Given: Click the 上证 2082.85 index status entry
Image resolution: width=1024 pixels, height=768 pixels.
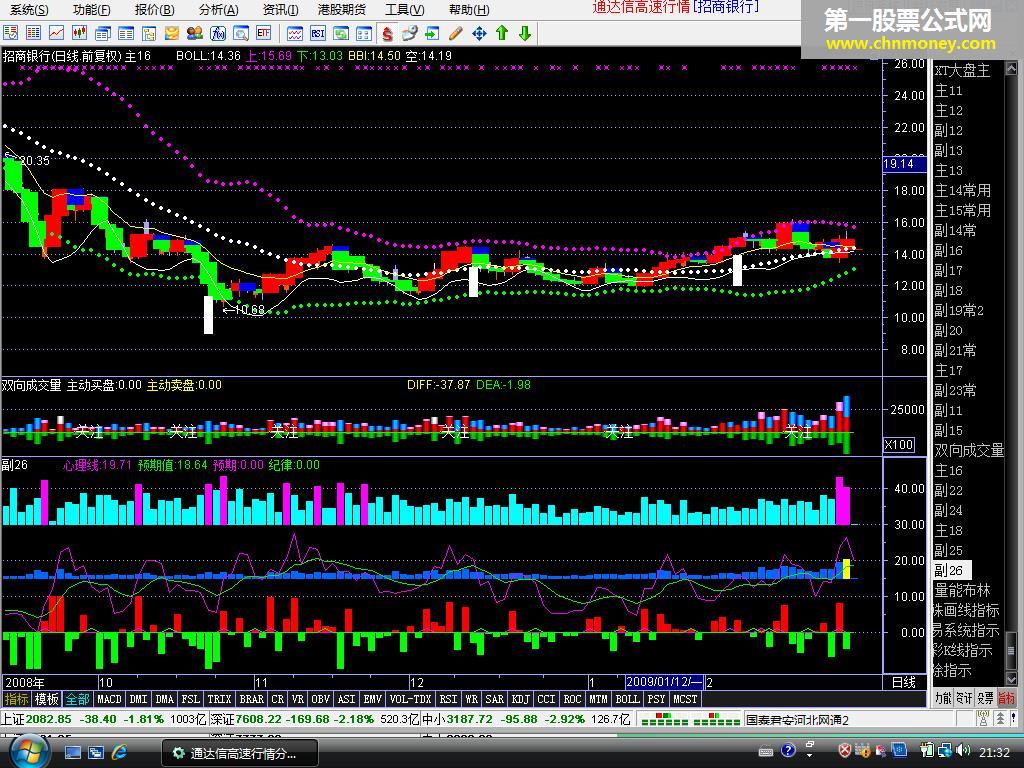Looking at the screenshot, I should (103, 719).
